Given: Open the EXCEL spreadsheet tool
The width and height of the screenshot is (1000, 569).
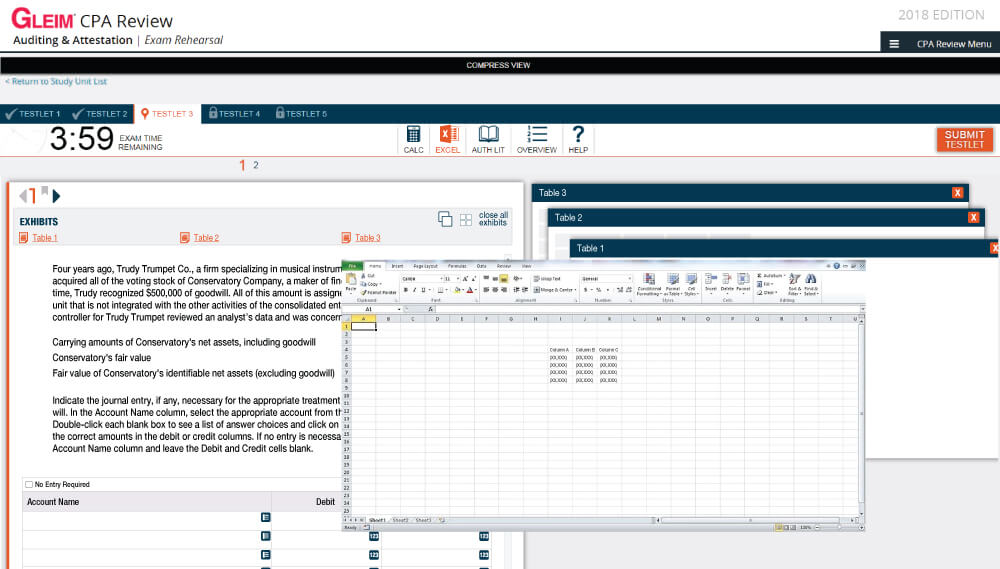Looking at the screenshot, I should pyautogui.click(x=448, y=139).
